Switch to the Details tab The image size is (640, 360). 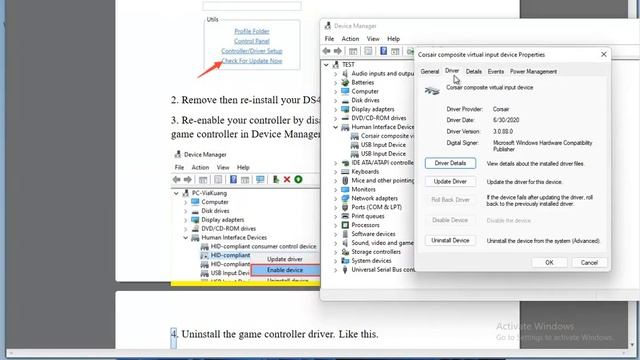(x=473, y=71)
